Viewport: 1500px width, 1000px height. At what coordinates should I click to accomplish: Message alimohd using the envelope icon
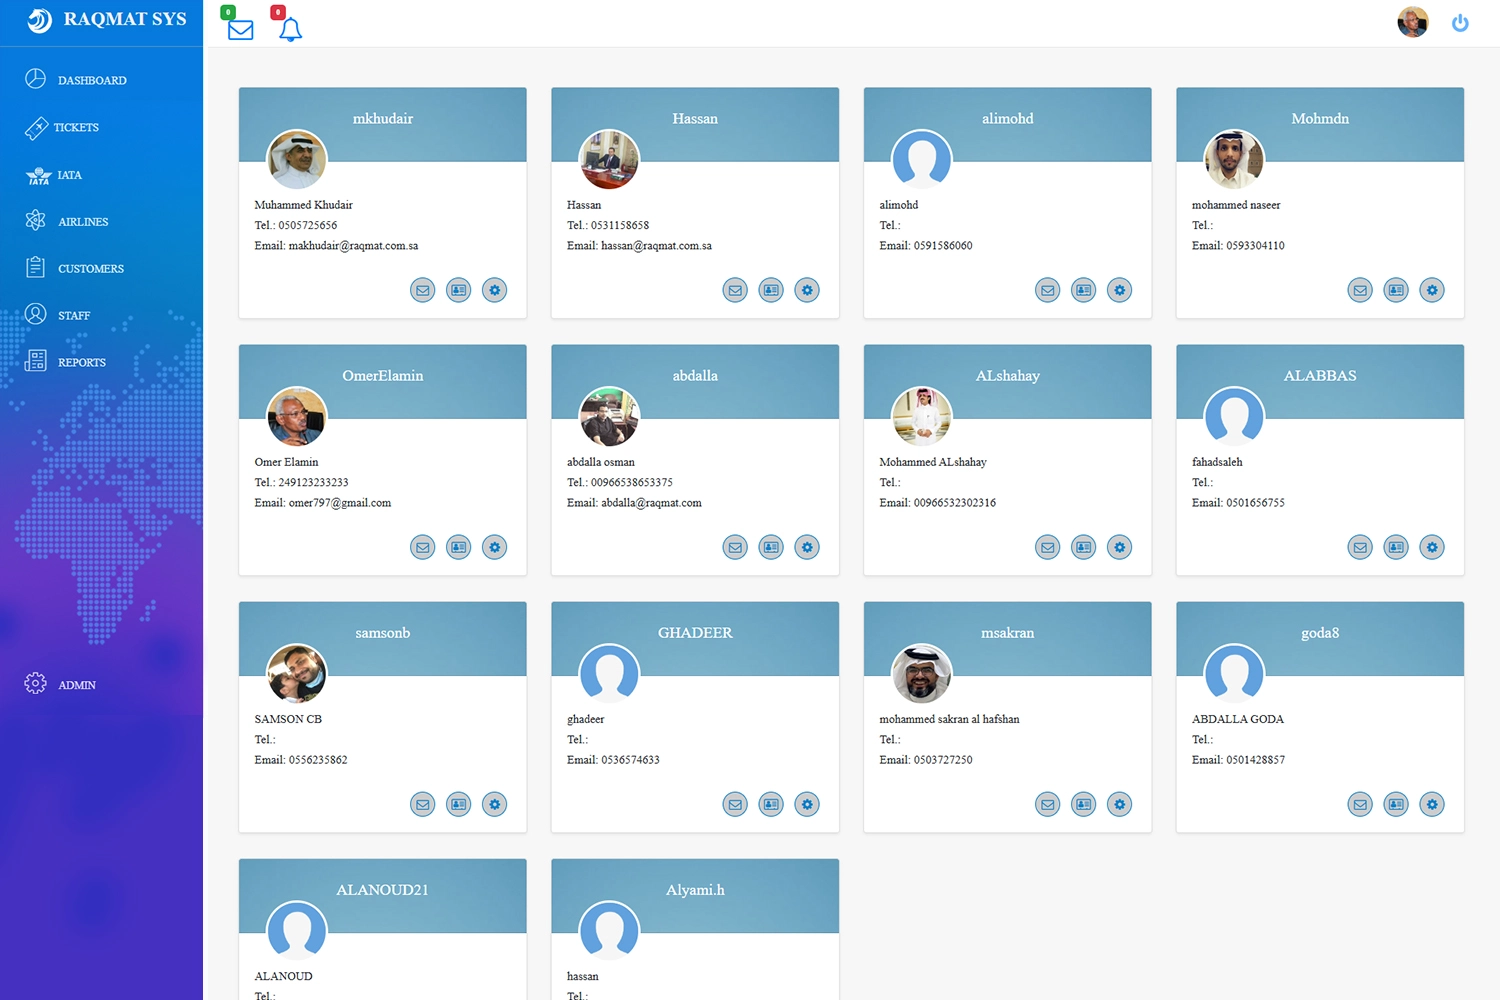click(1048, 290)
